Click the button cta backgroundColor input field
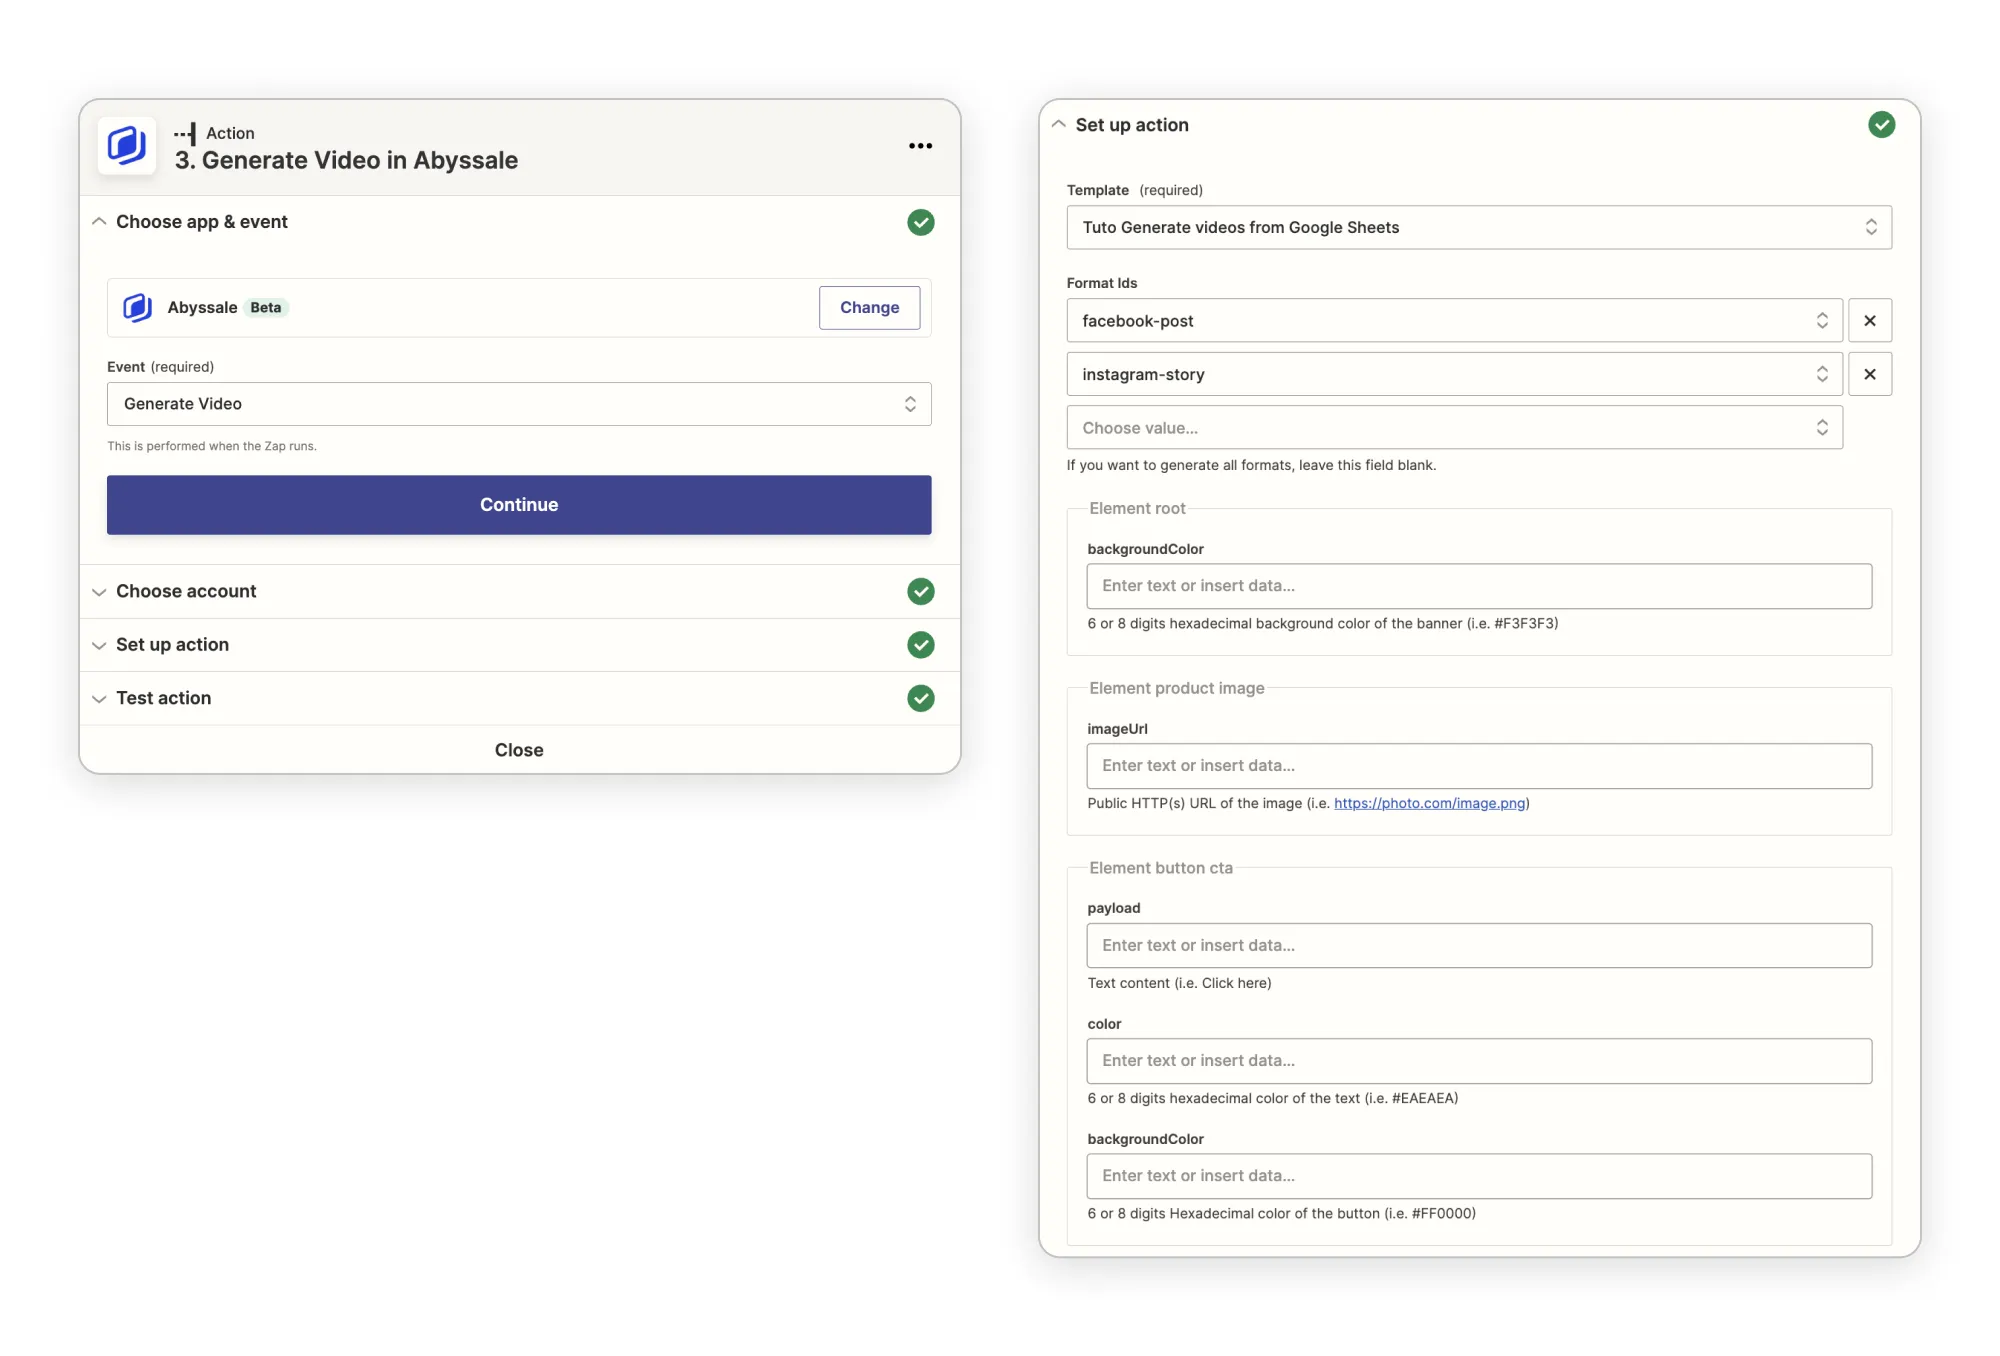The height and width of the screenshot is (1356, 2000). pyautogui.click(x=1479, y=1176)
